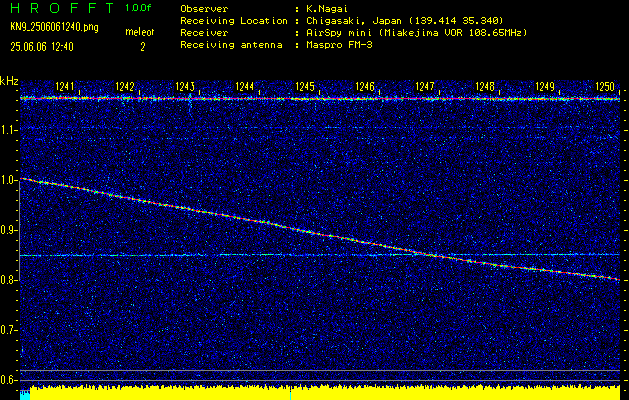Click time marker 1243

click(x=185, y=86)
